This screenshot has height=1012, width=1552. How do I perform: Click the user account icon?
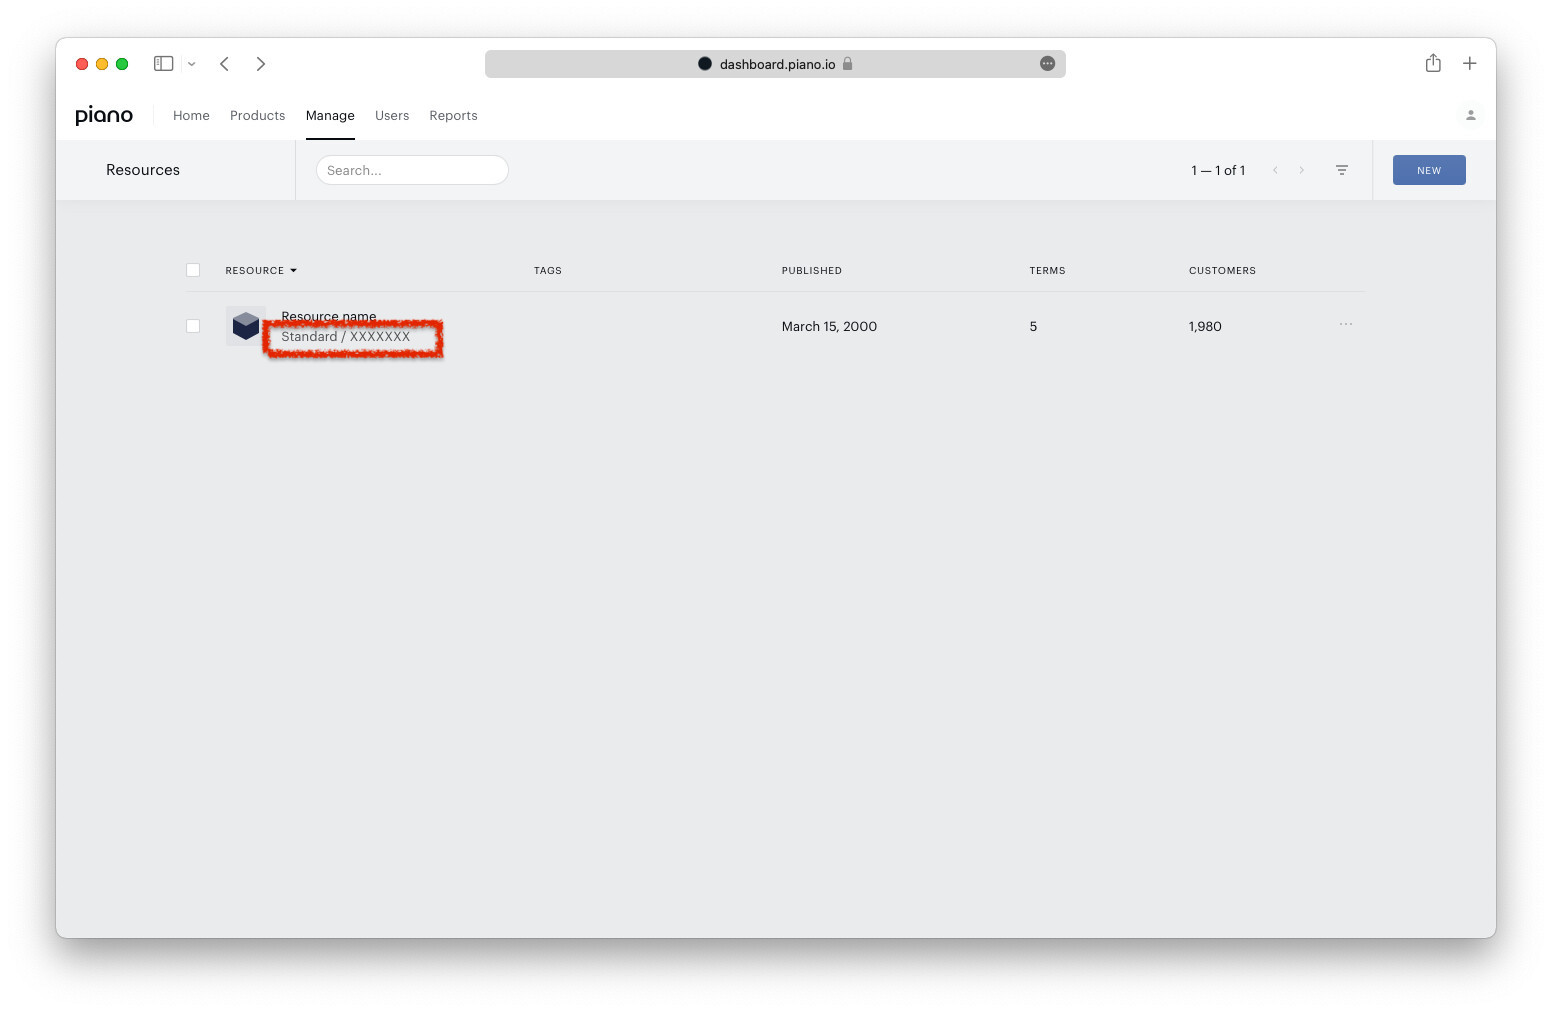coord(1470,114)
